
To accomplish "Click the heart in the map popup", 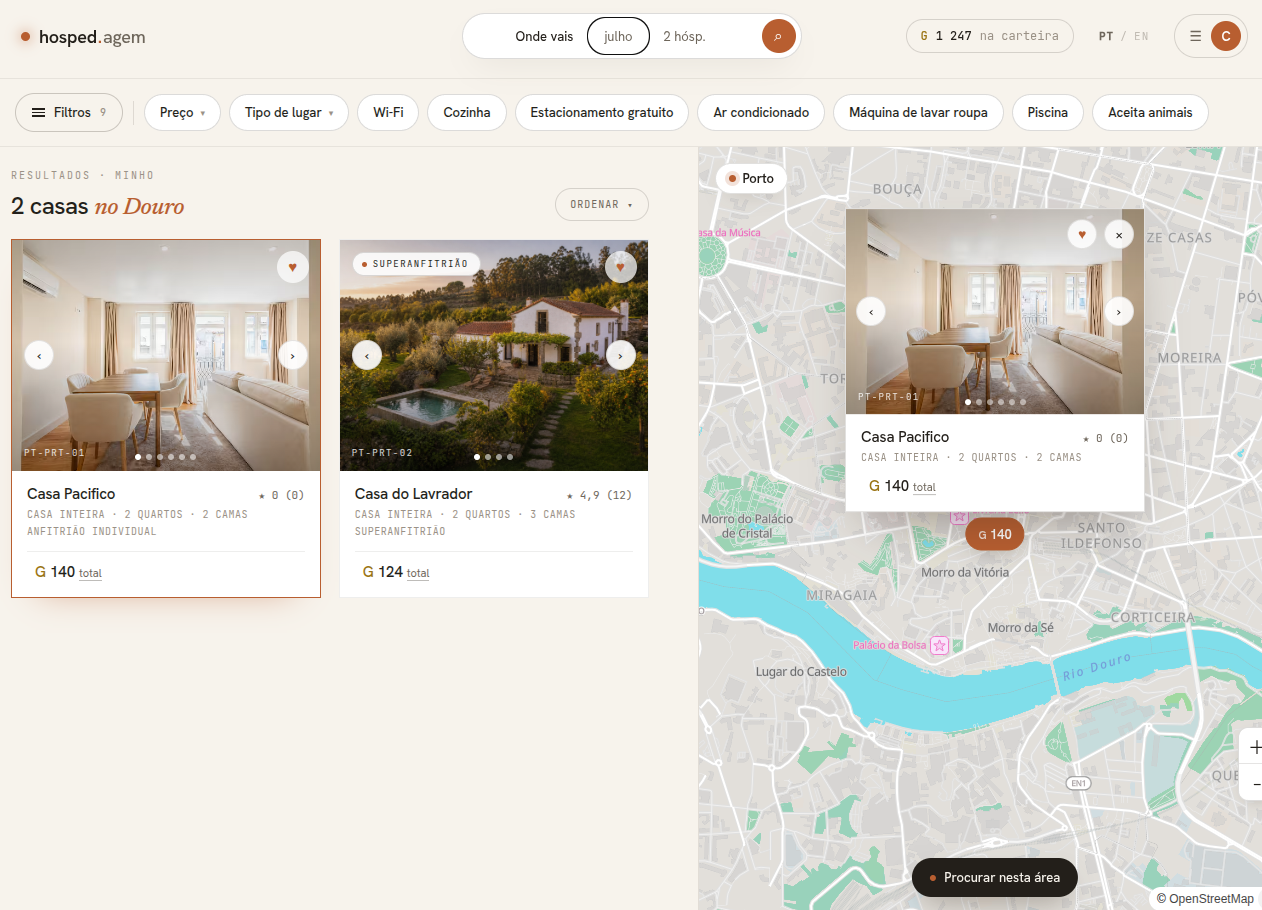I will [x=1081, y=235].
